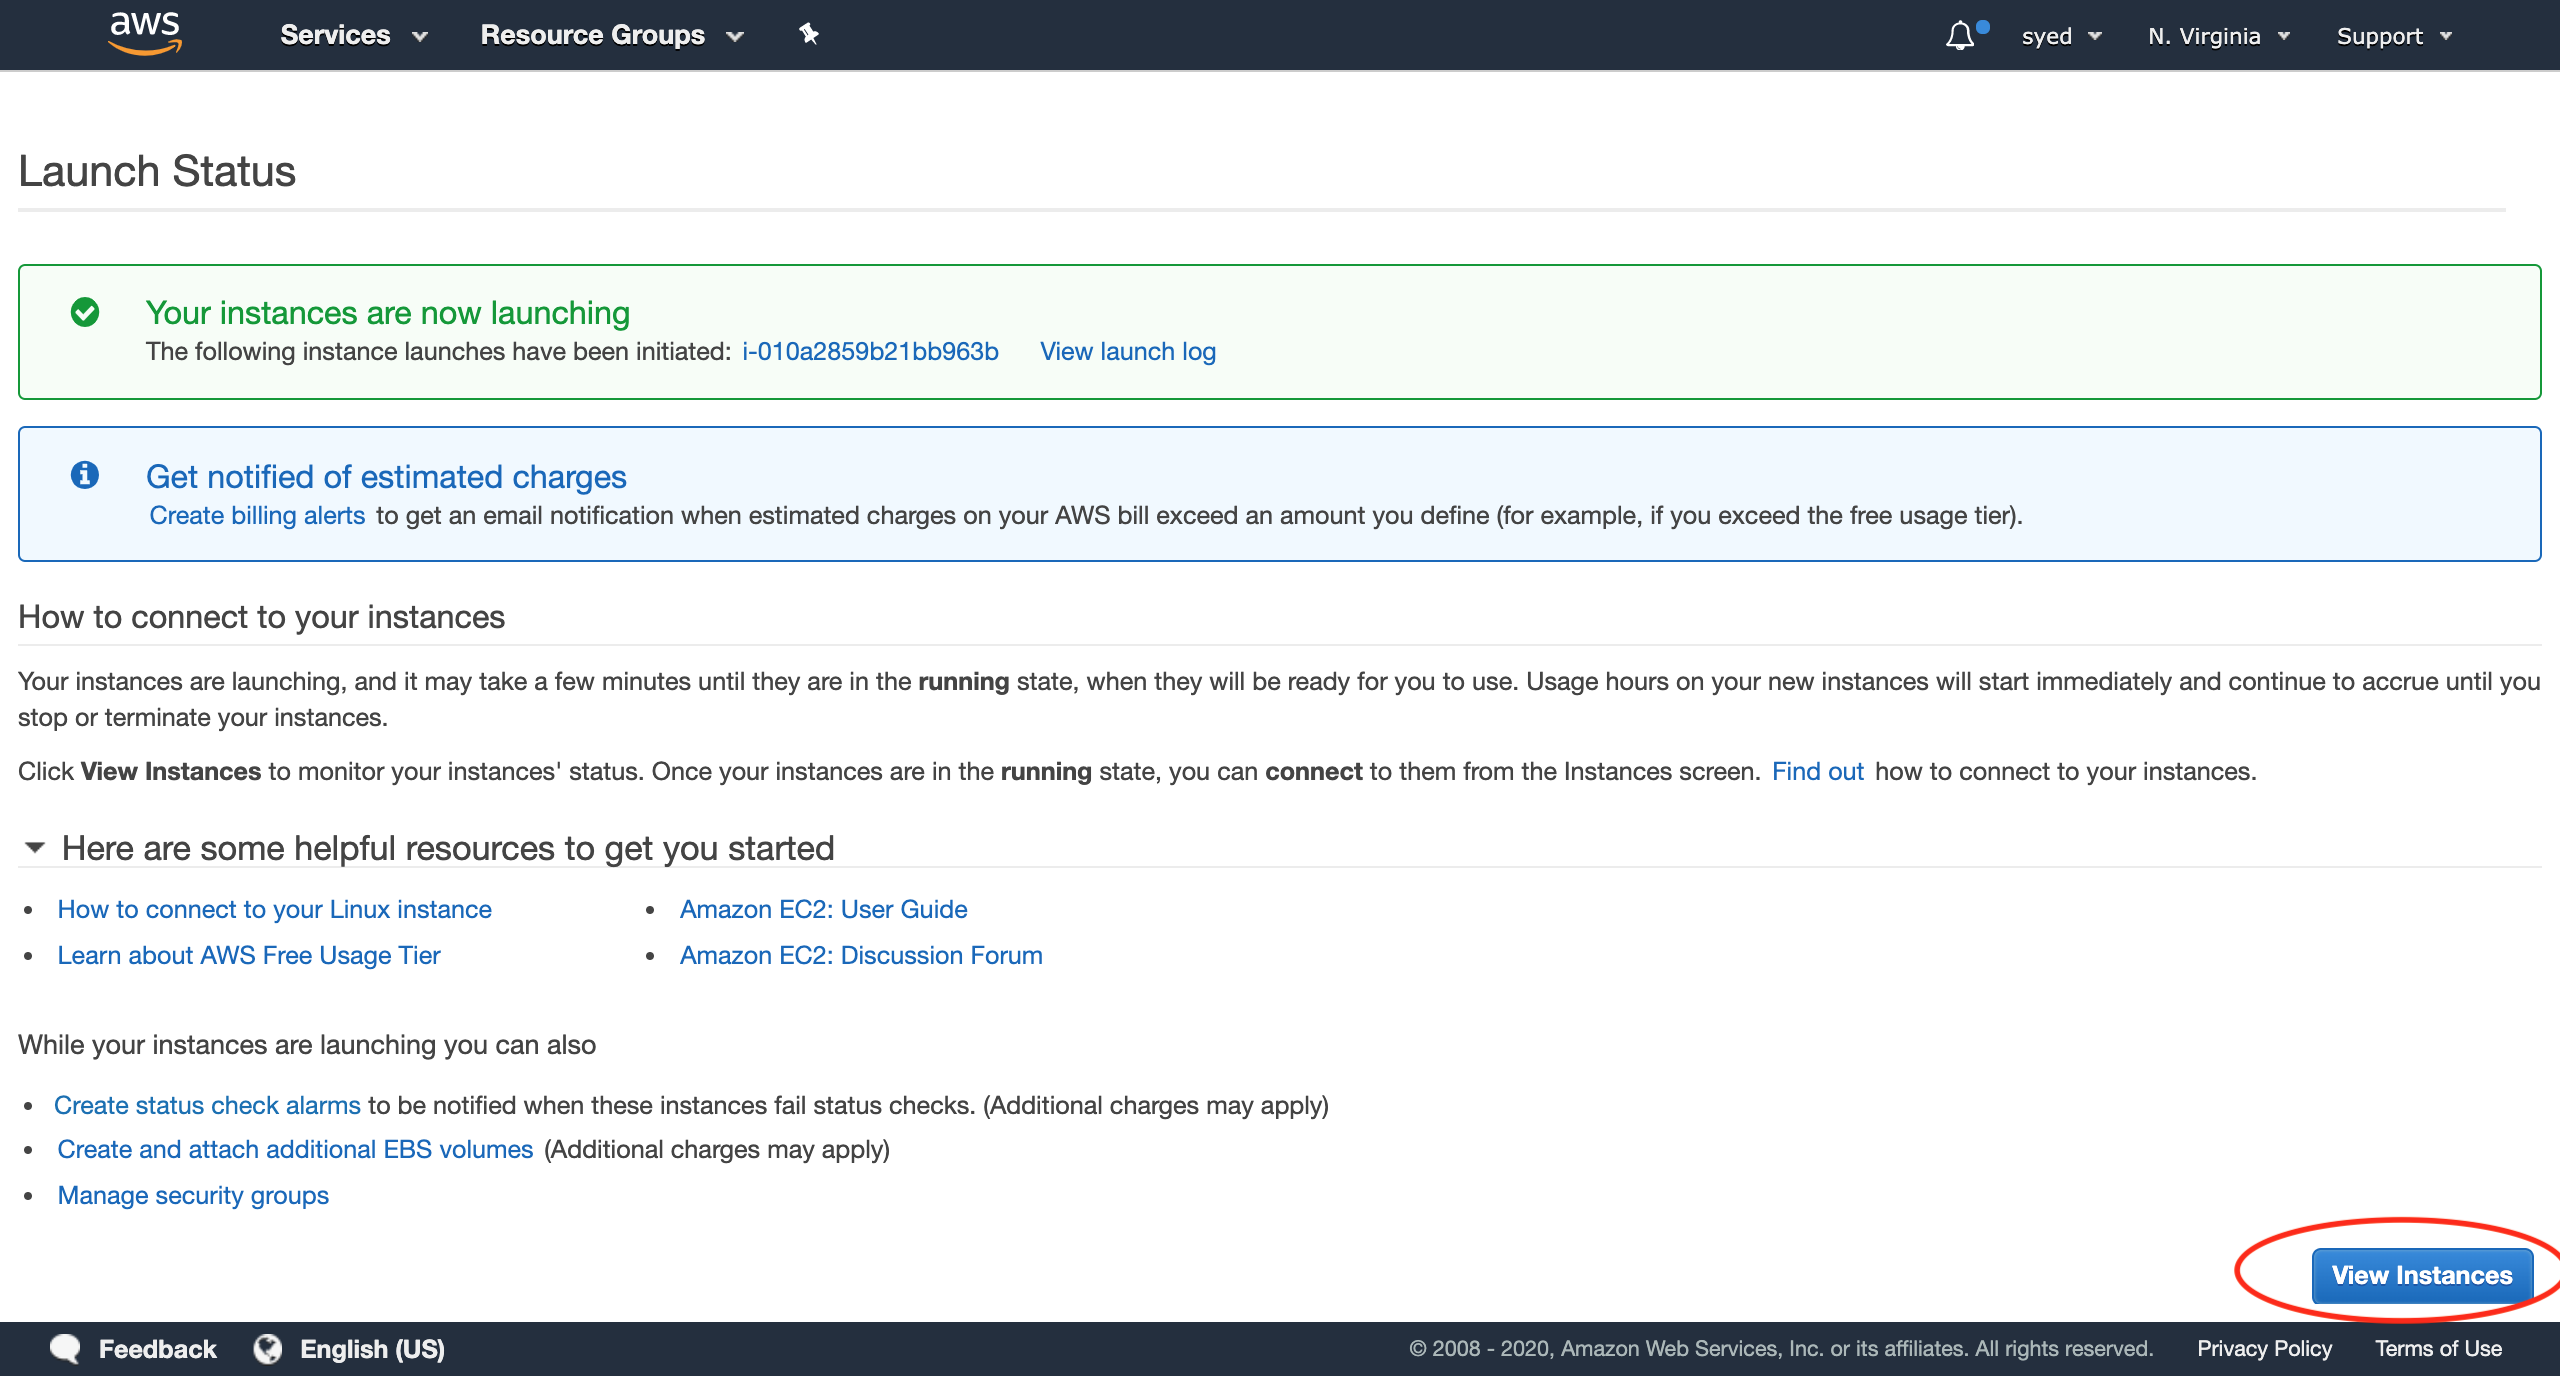
Task: Click Create status check alarms link
Action: tap(207, 1105)
